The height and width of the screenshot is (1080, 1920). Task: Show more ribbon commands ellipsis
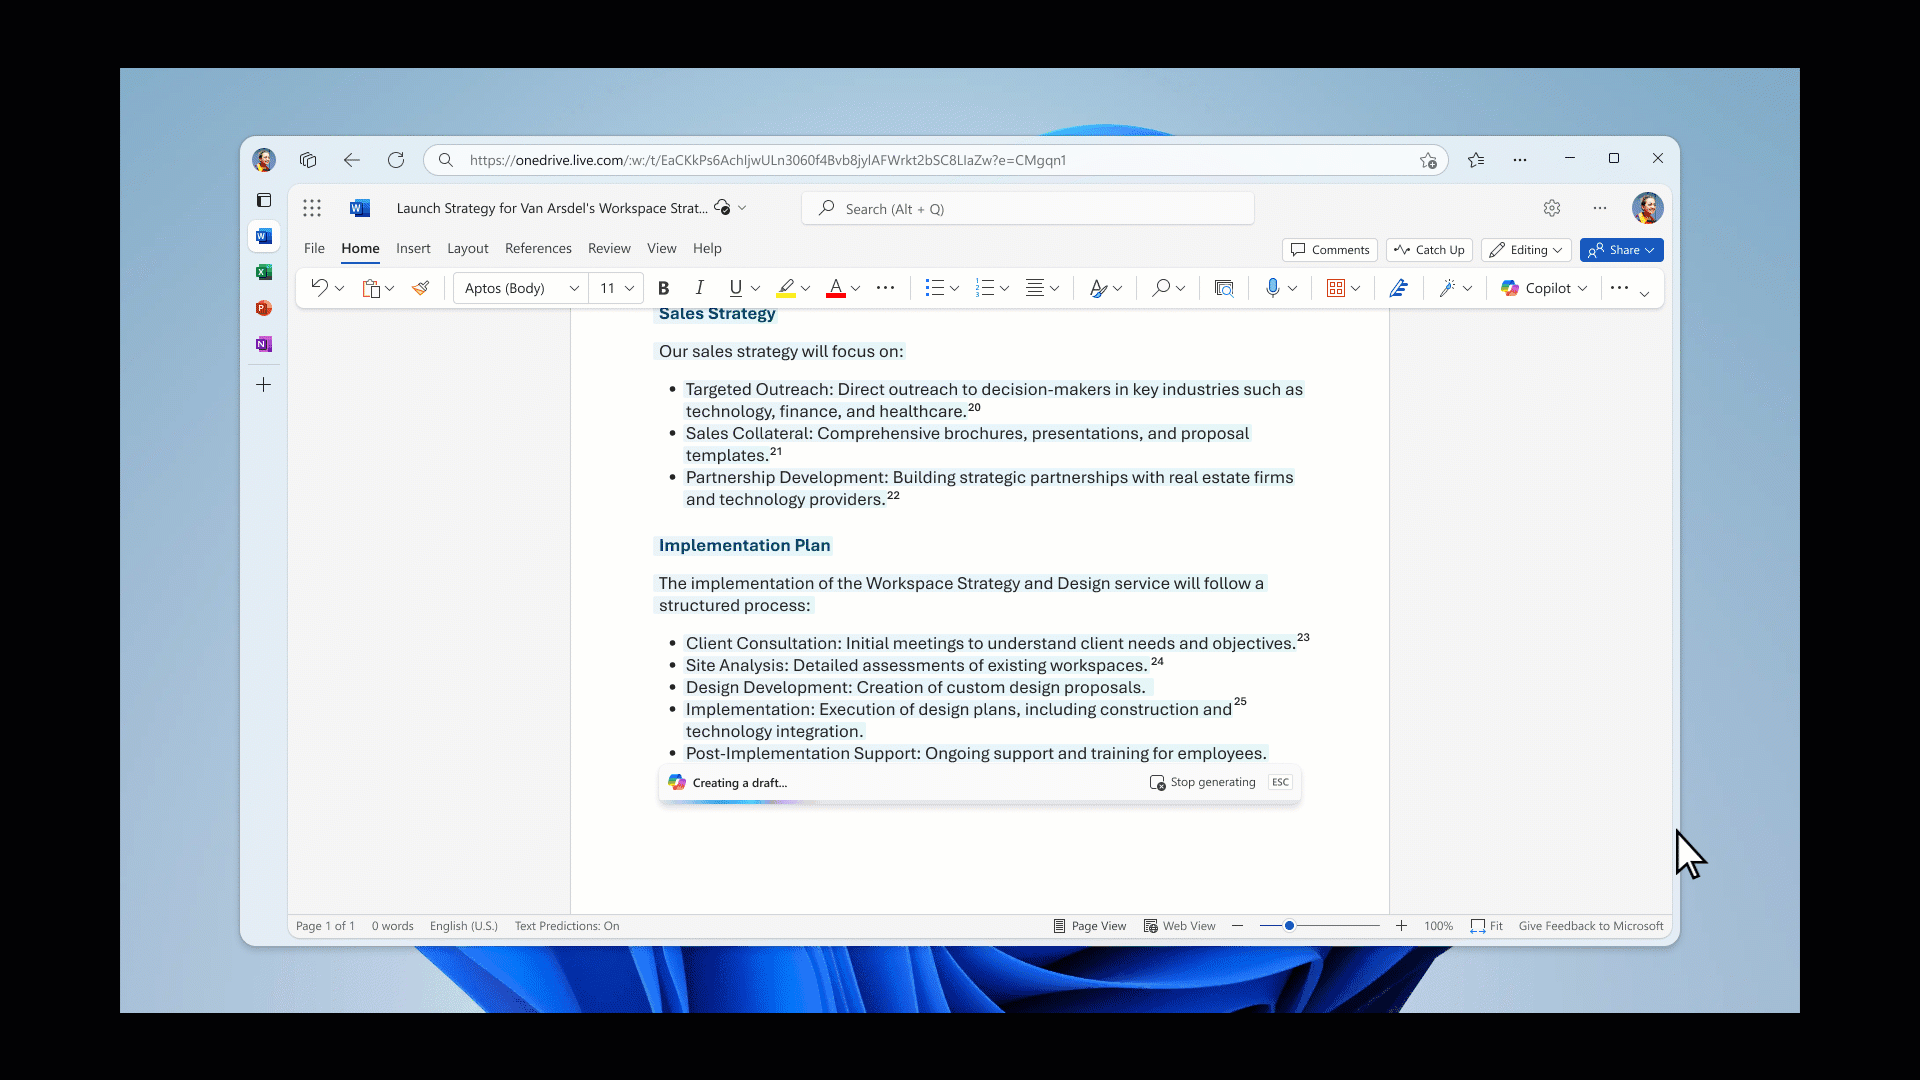[x=1619, y=288]
